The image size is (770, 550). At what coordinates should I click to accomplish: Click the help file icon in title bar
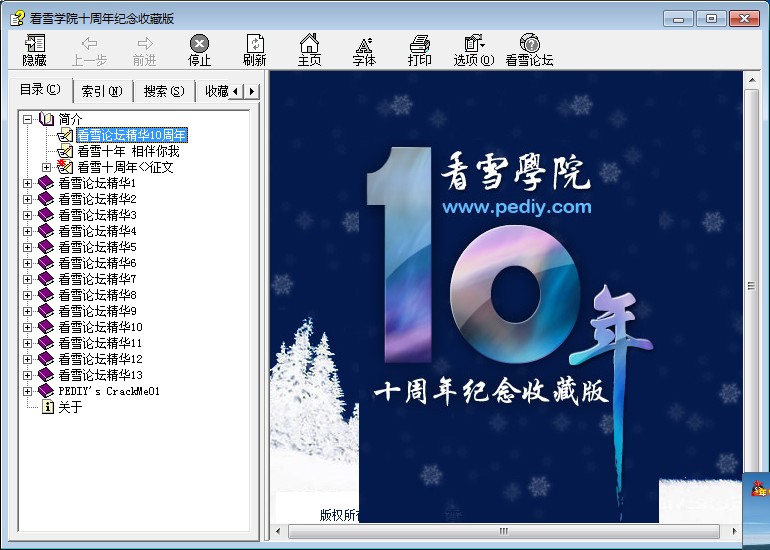click(17, 19)
